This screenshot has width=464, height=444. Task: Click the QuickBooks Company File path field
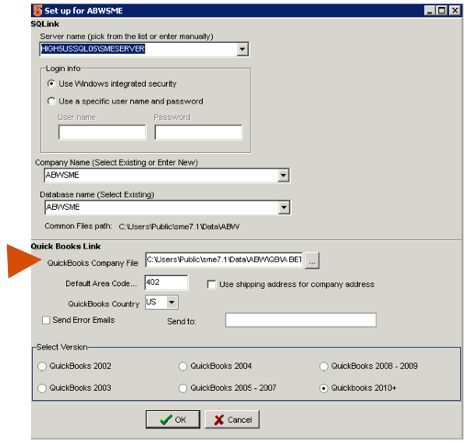pos(224,260)
